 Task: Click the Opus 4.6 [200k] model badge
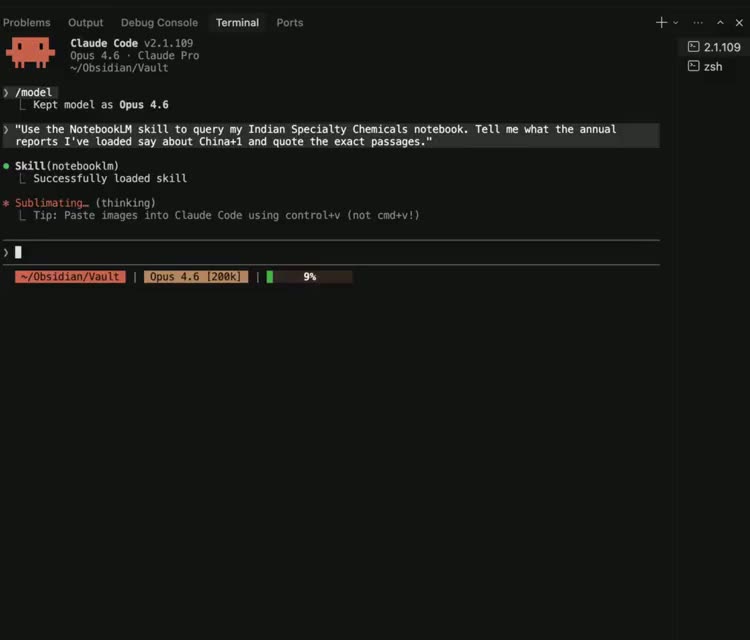pyautogui.click(x=195, y=277)
